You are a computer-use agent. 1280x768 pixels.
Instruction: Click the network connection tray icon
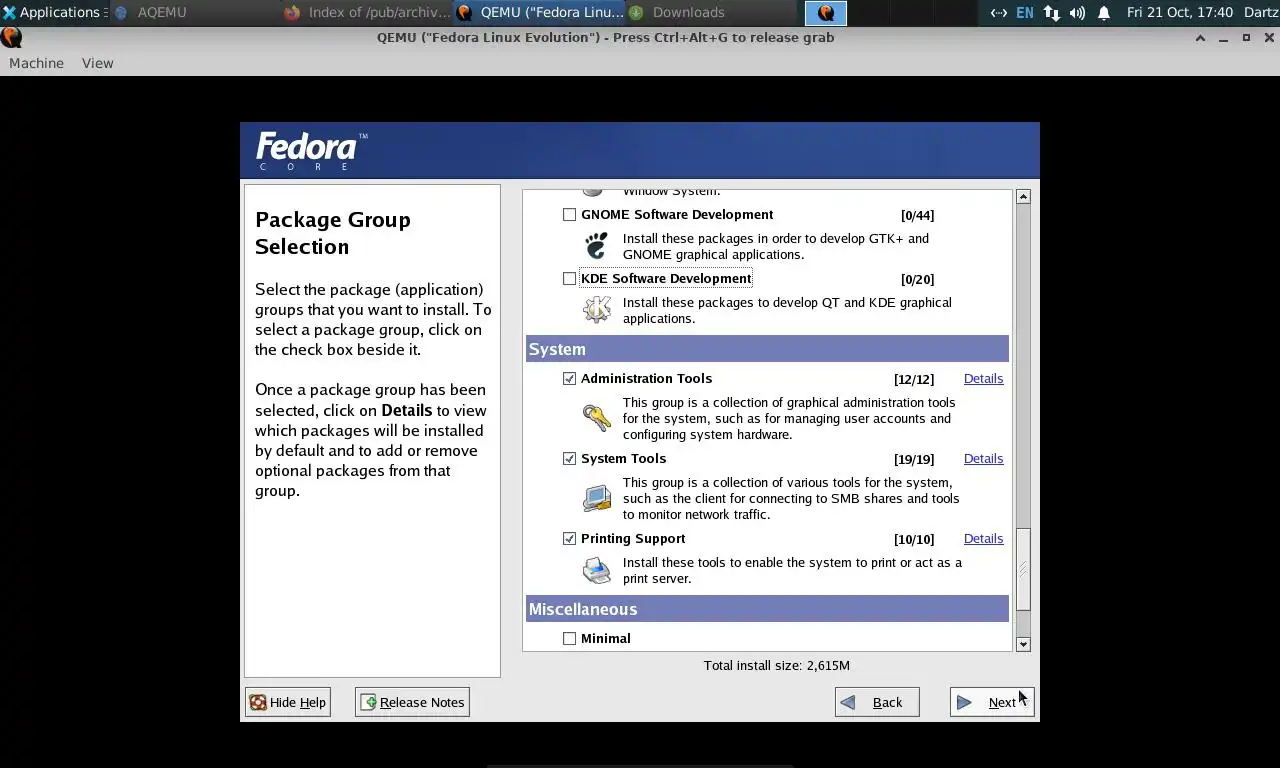pyautogui.click(x=1051, y=13)
